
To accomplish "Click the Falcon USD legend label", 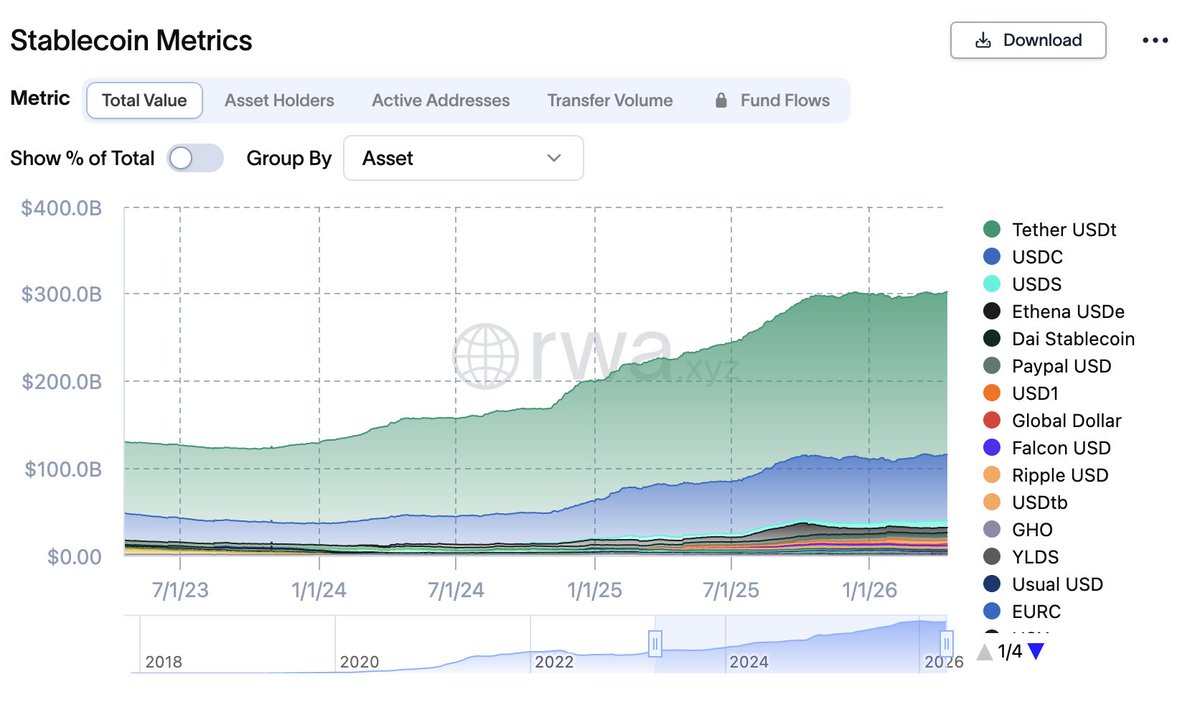I will (1061, 448).
